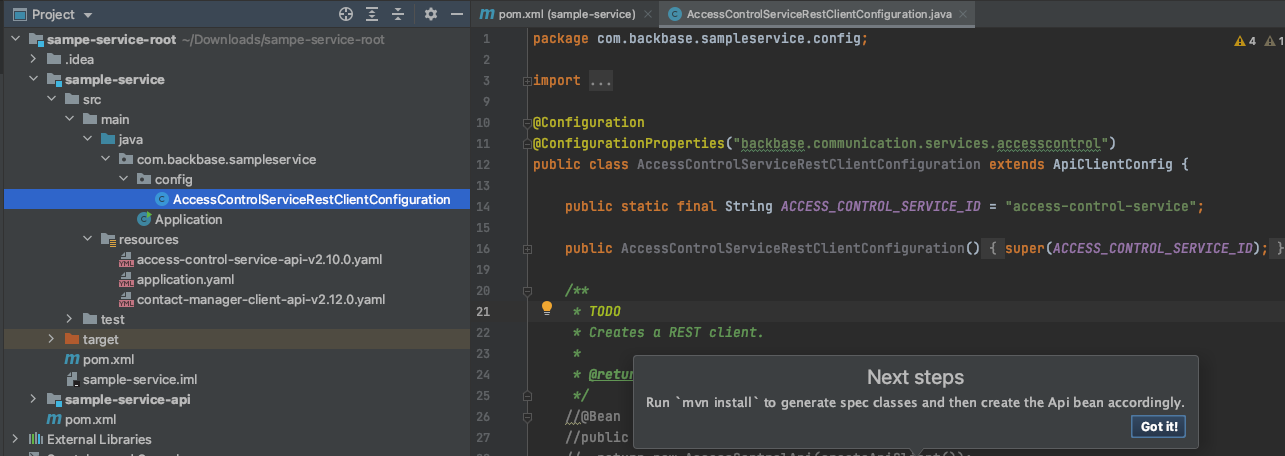This screenshot has width=1285, height=456.
Task: Click the Got it! button
Action: 1159,427
